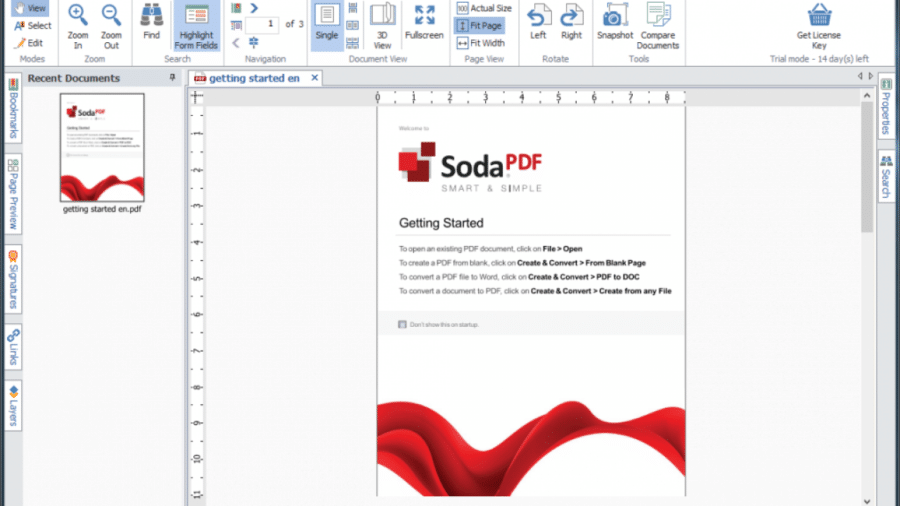Switch to Select mode
This screenshot has width=900, height=506.
coord(33,26)
